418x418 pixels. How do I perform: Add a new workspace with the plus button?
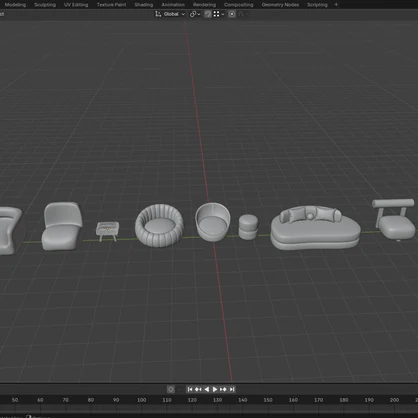tap(336, 5)
